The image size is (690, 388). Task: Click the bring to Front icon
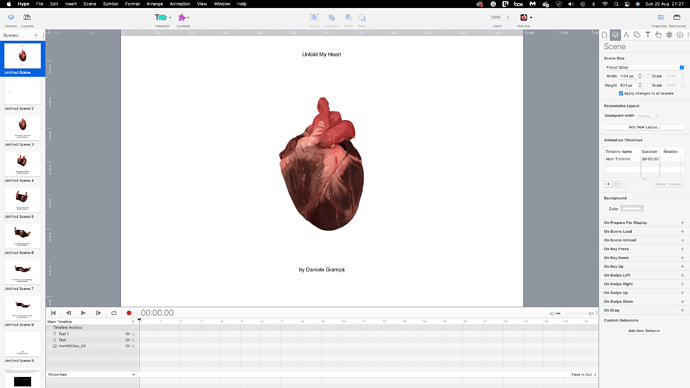coord(348,18)
